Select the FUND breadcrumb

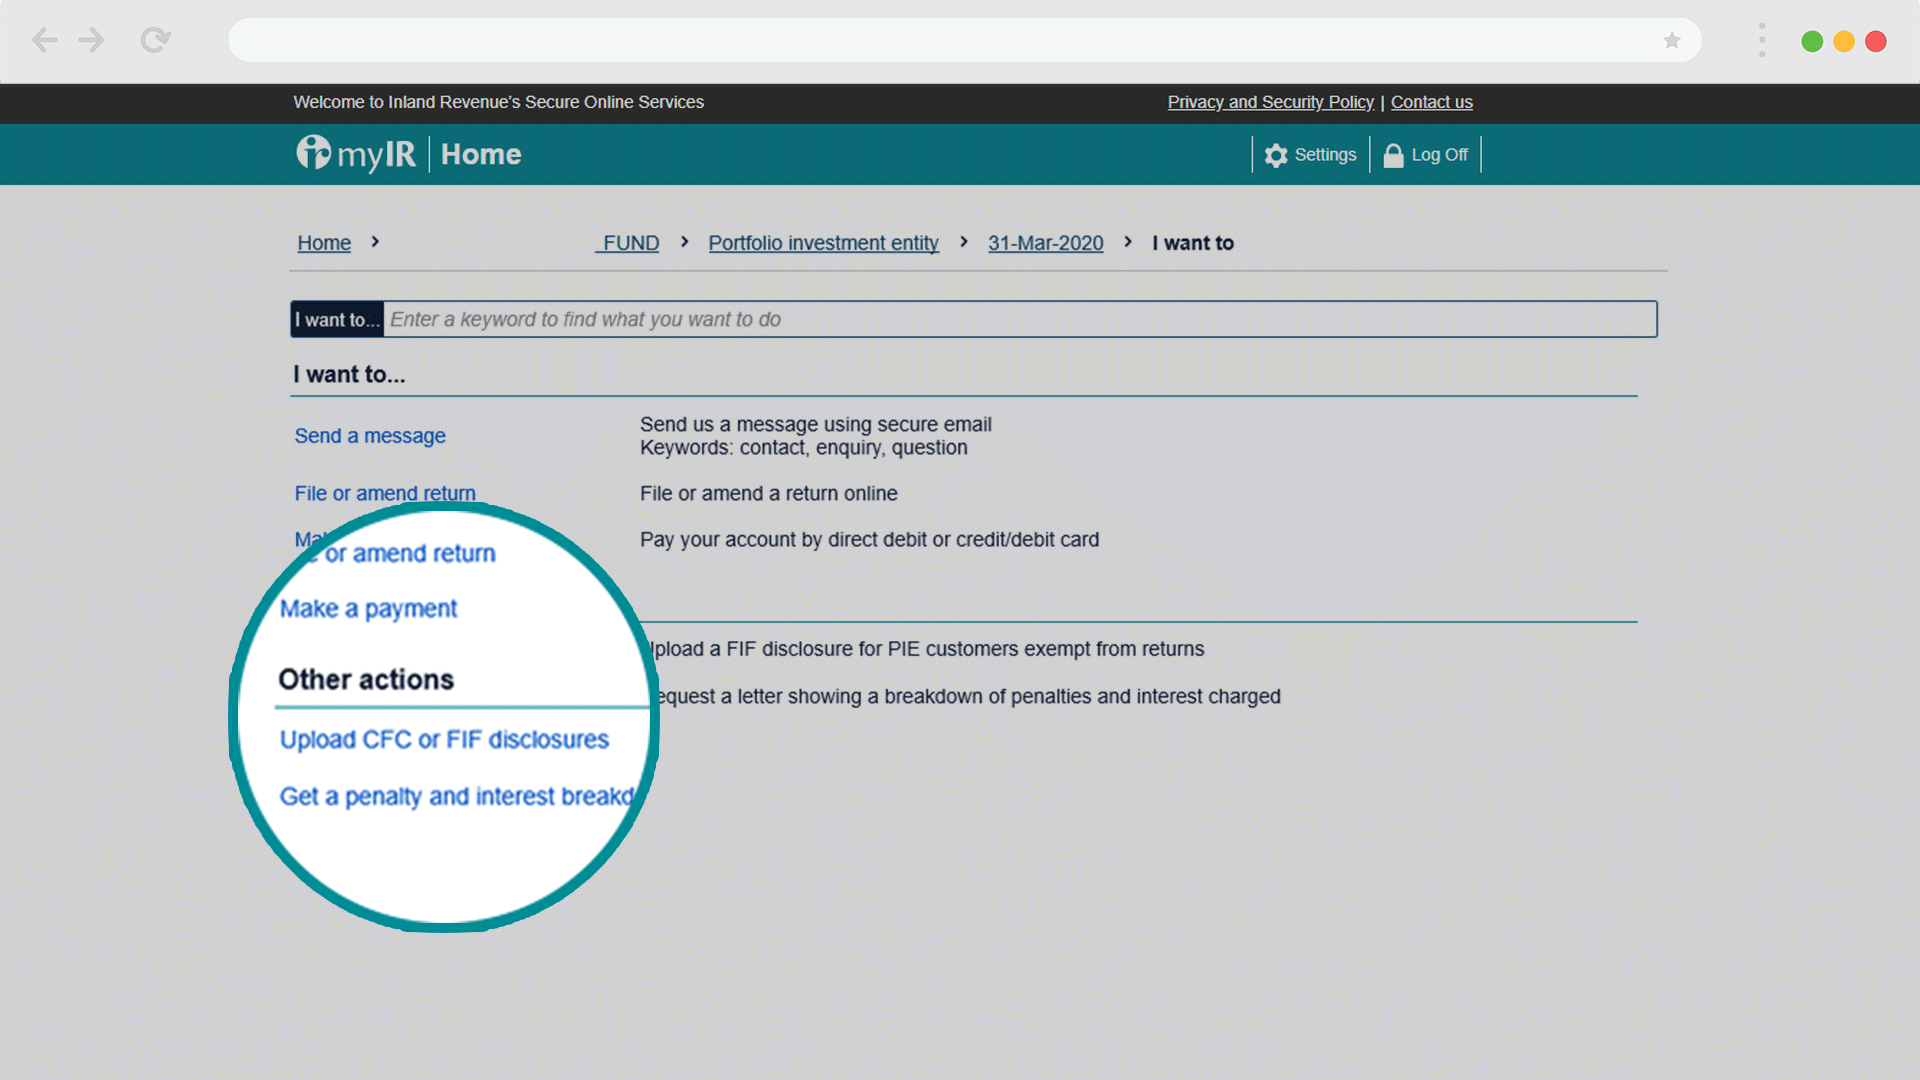pyautogui.click(x=629, y=243)
